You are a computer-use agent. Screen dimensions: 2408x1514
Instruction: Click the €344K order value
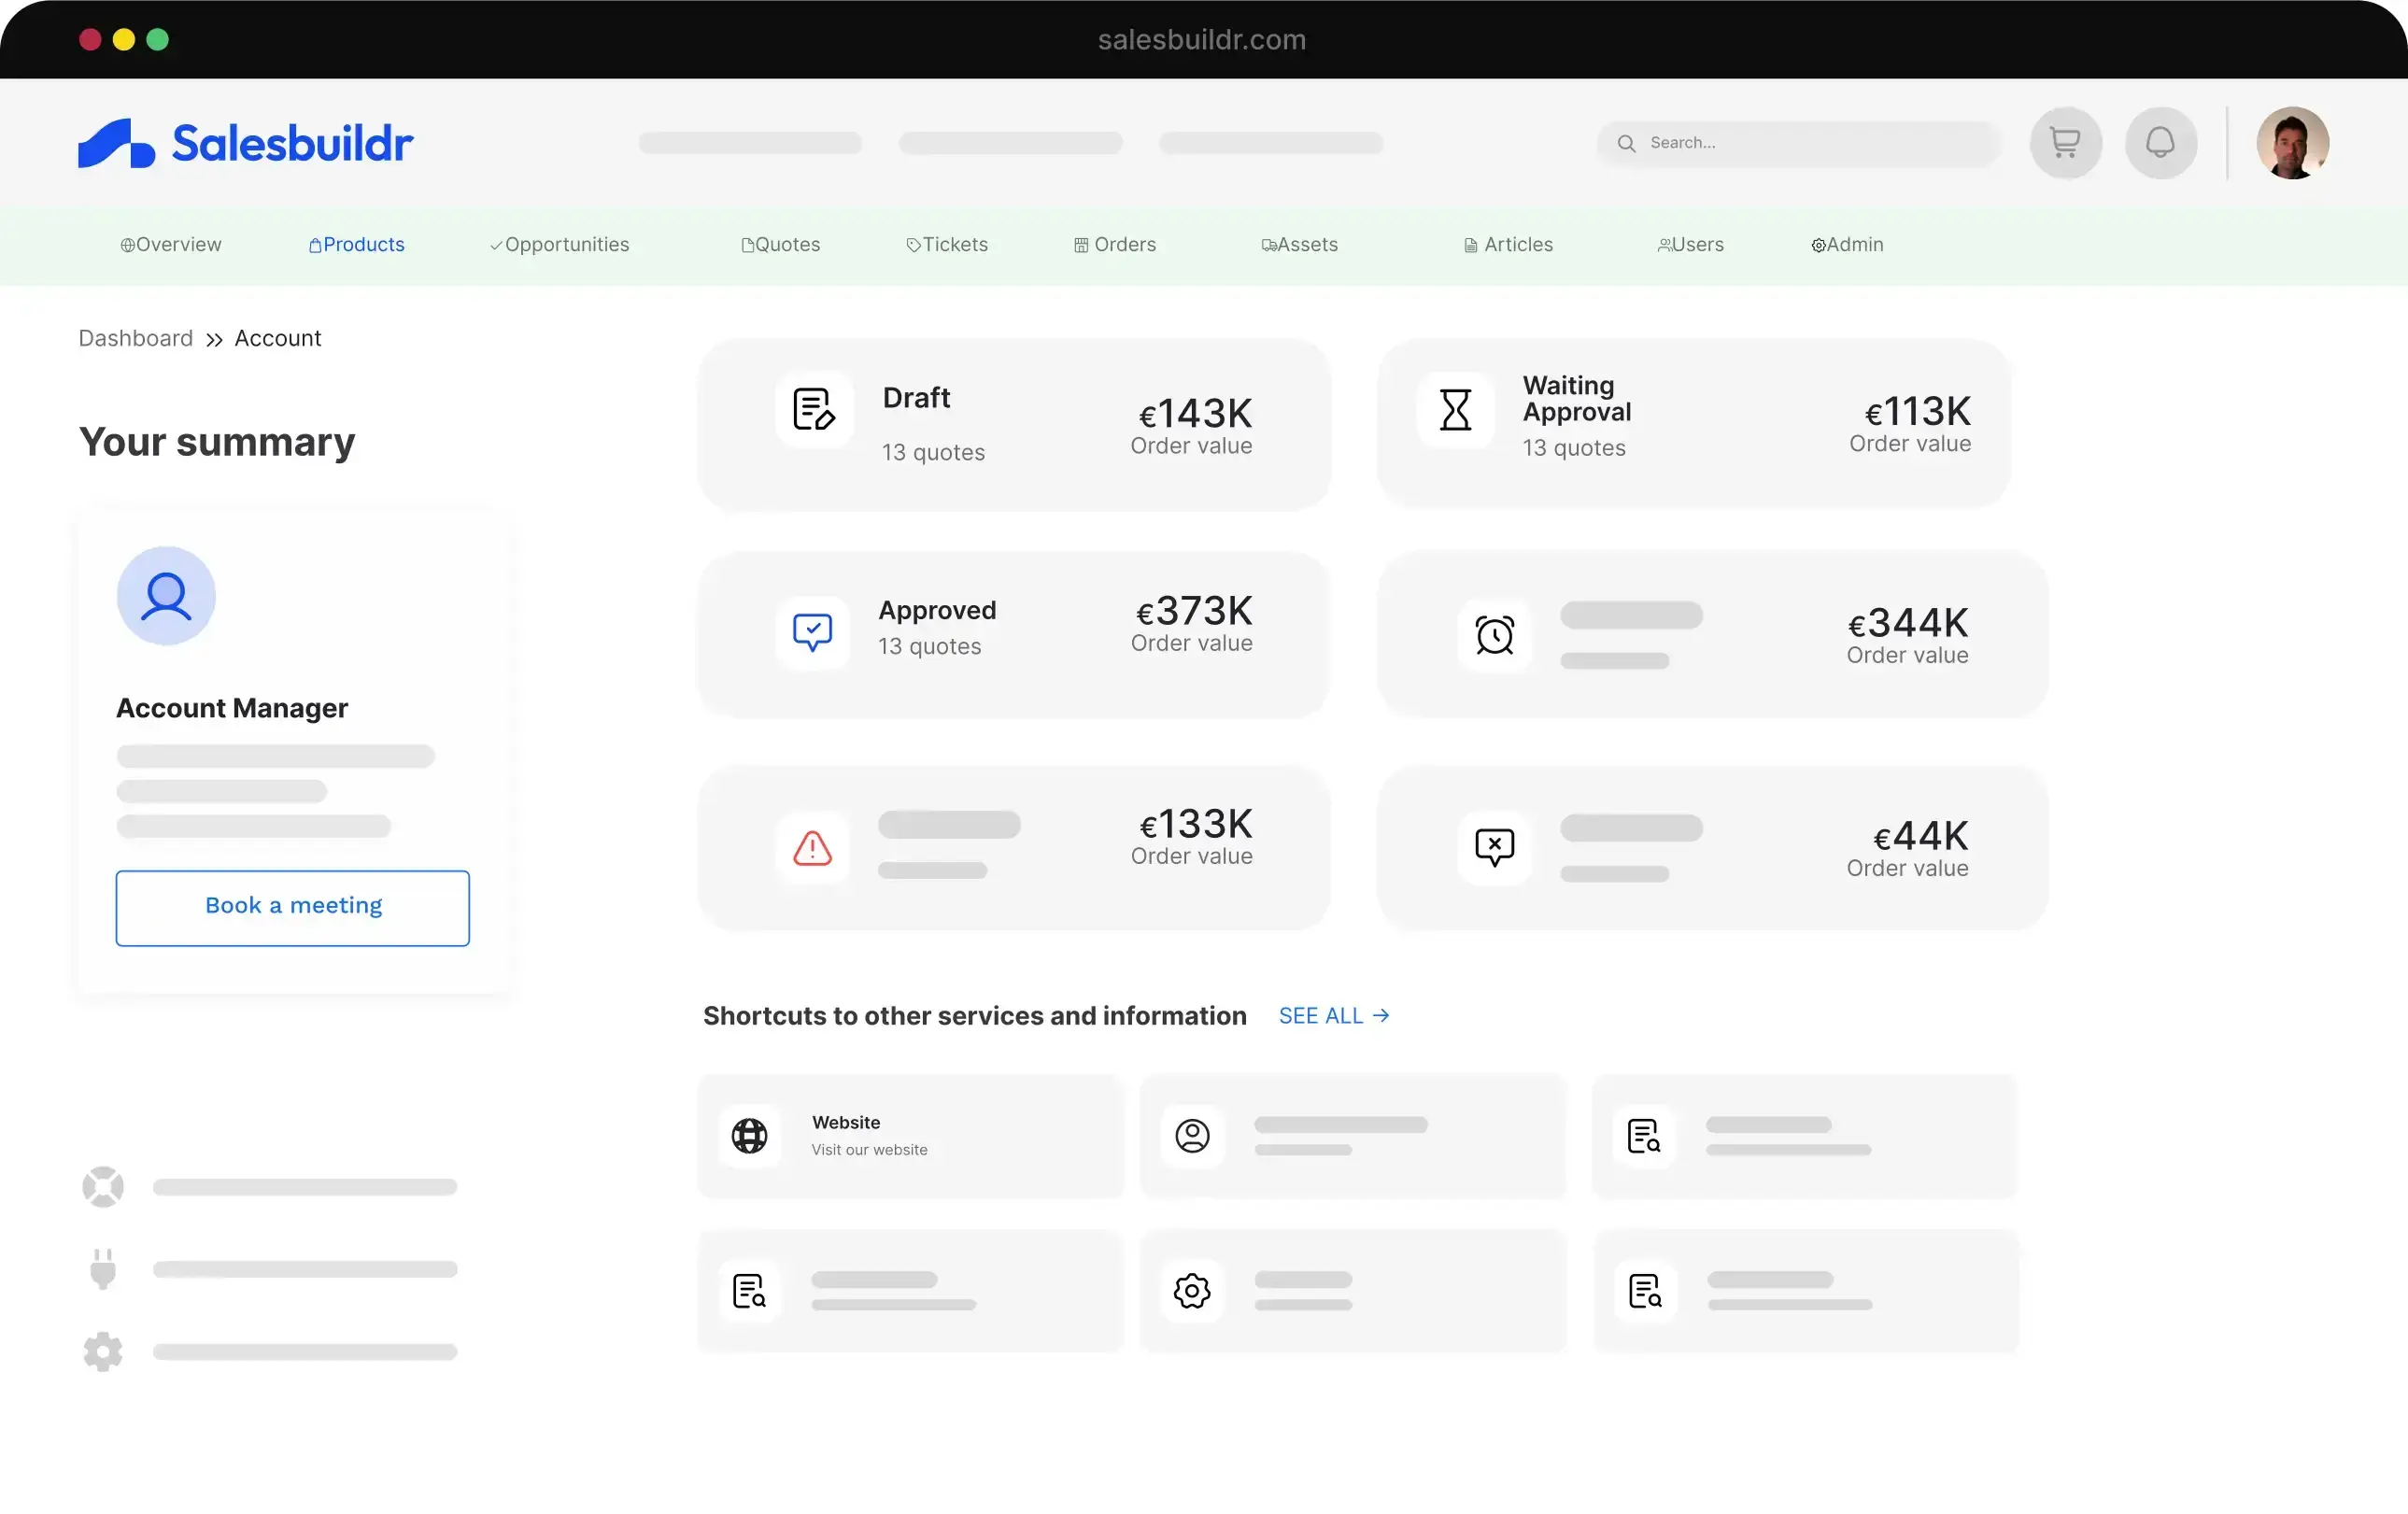pyautogui.click(x=1907, y=623)
